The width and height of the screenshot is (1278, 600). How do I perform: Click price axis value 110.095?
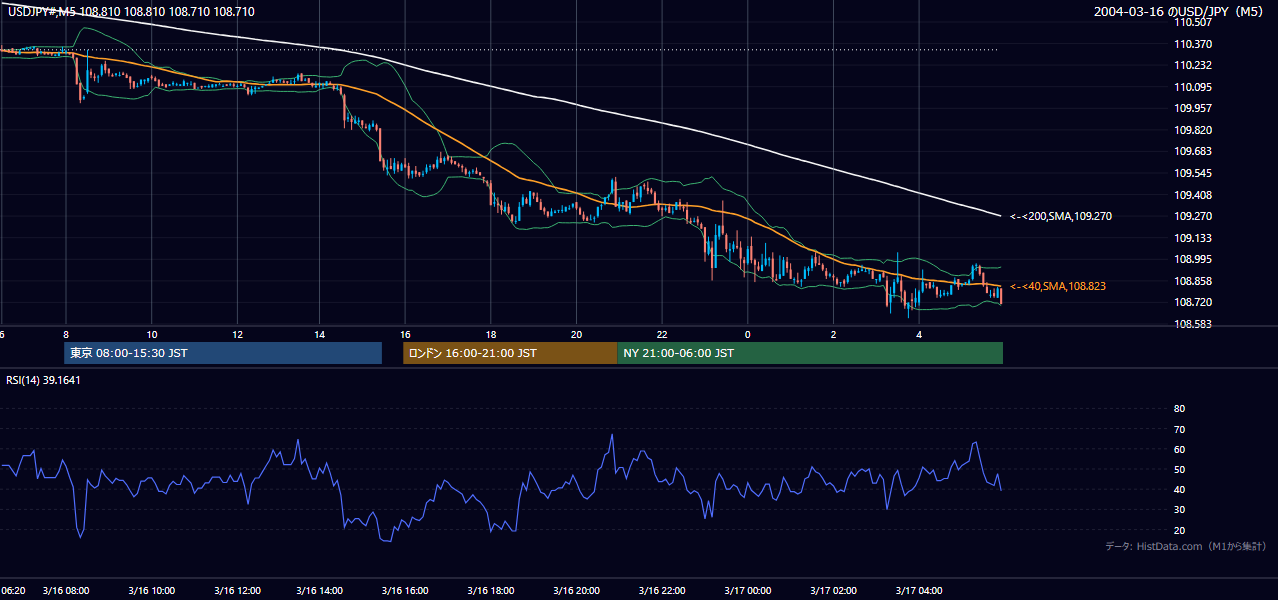point(1192,87)
